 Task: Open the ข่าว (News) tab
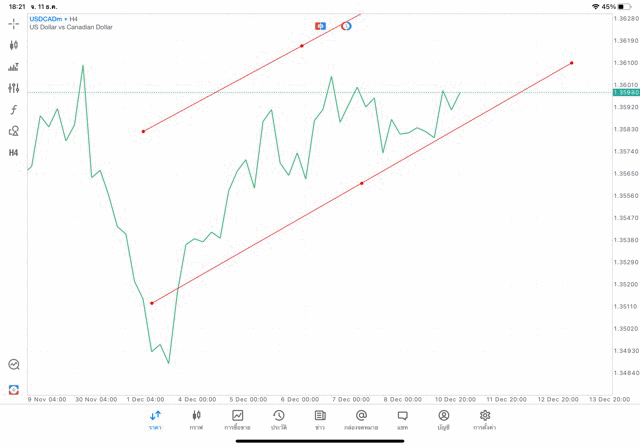click(x=320, y=419)
